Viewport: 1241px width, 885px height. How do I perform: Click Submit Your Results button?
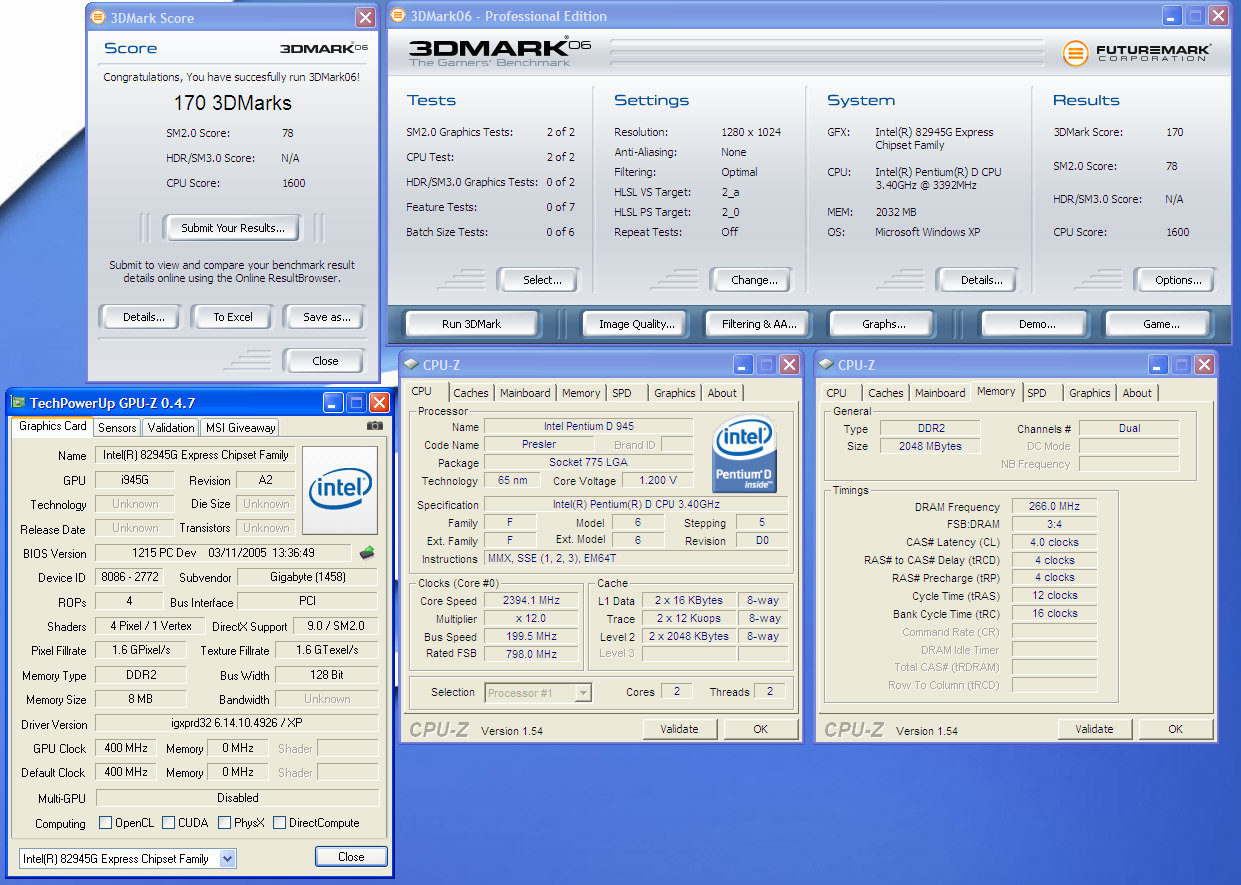(x=233, y=228)
